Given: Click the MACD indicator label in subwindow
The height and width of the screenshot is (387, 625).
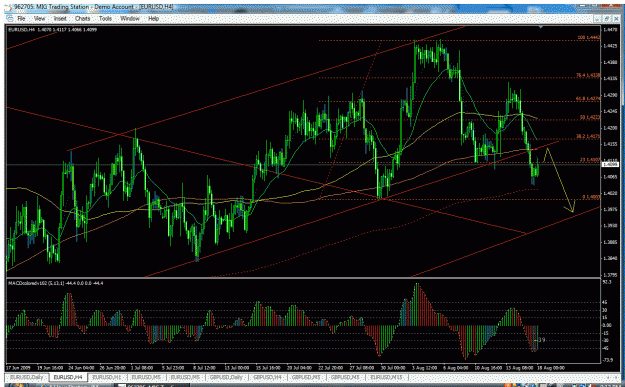Looking at the screenshot, I should point(56,283).
